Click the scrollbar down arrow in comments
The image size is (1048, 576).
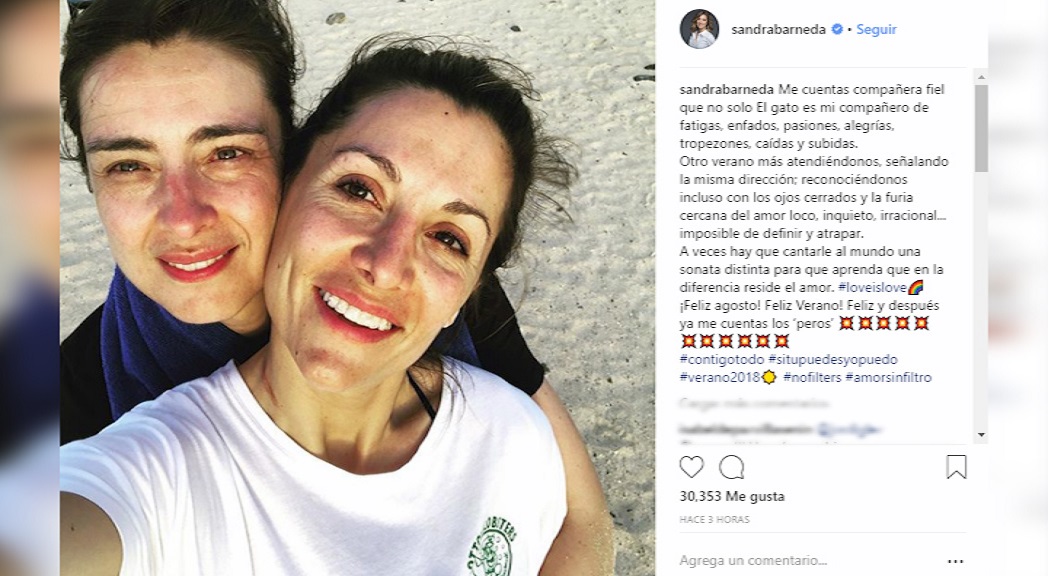[x=981, y=435]
